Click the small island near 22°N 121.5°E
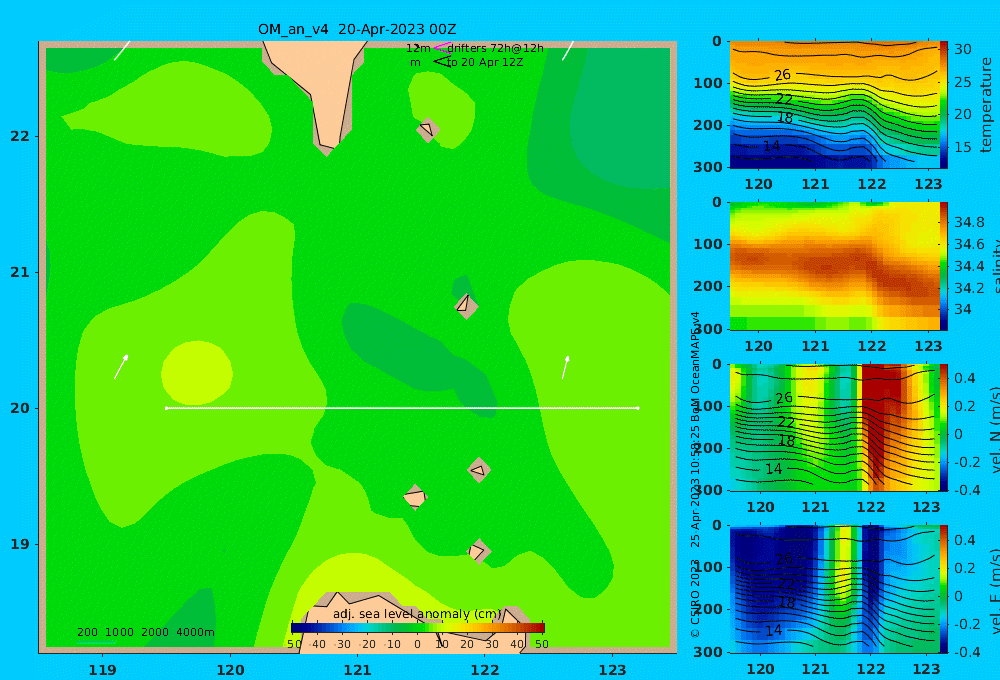This screenshot has width=1000, height=680. (427, 130)
